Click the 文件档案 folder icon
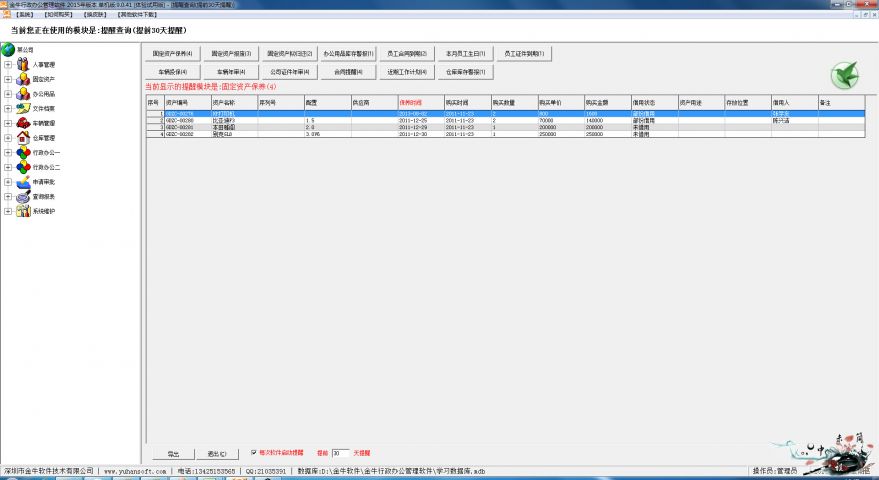Viewport: 879px width, 480px height. point(22,108)
